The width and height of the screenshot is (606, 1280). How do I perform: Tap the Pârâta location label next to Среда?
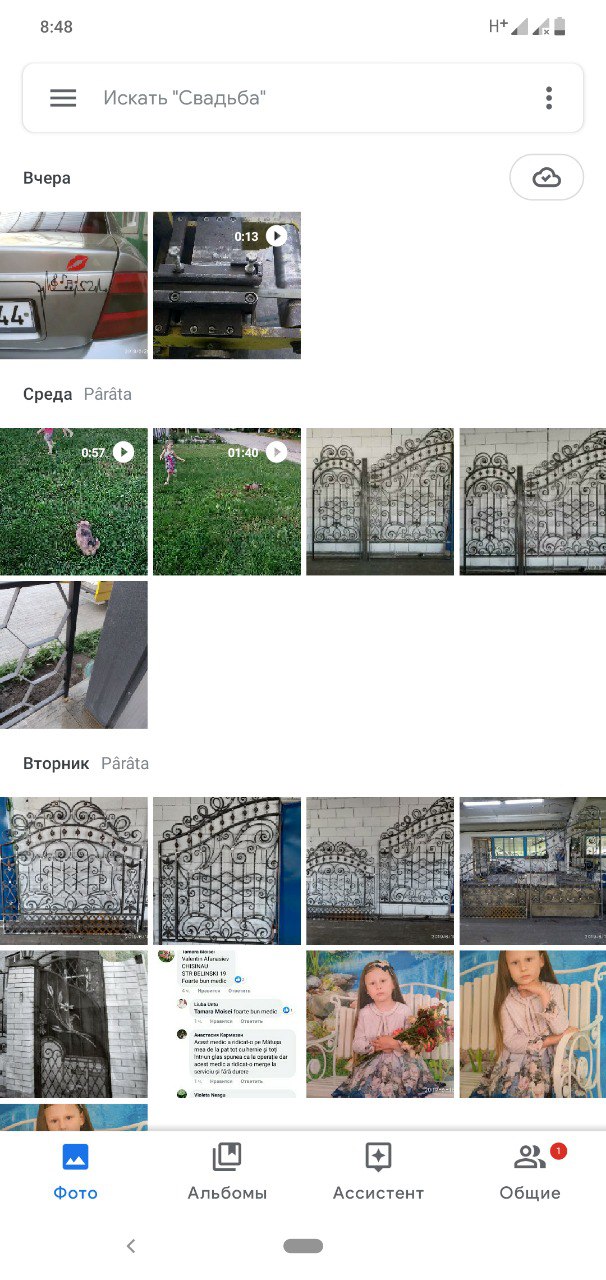tap(107, 394)
